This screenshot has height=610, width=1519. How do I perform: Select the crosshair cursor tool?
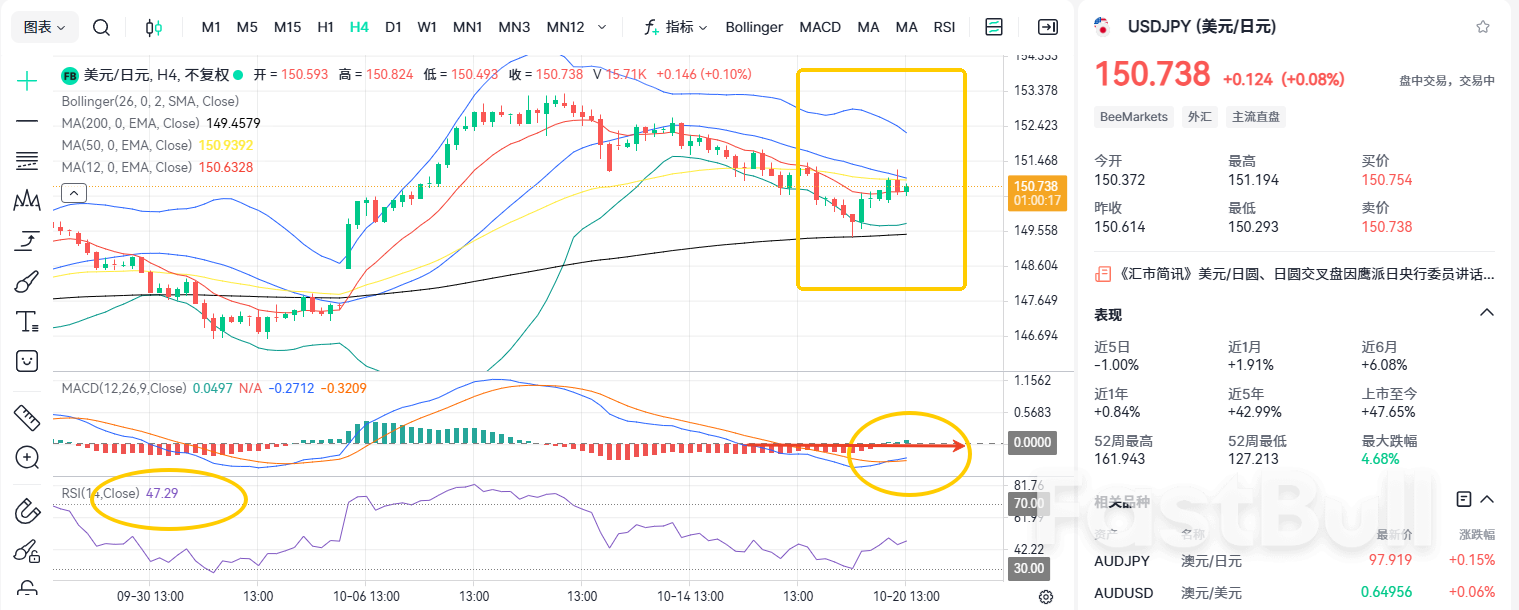pyautogui.click(x=27, y=81)
